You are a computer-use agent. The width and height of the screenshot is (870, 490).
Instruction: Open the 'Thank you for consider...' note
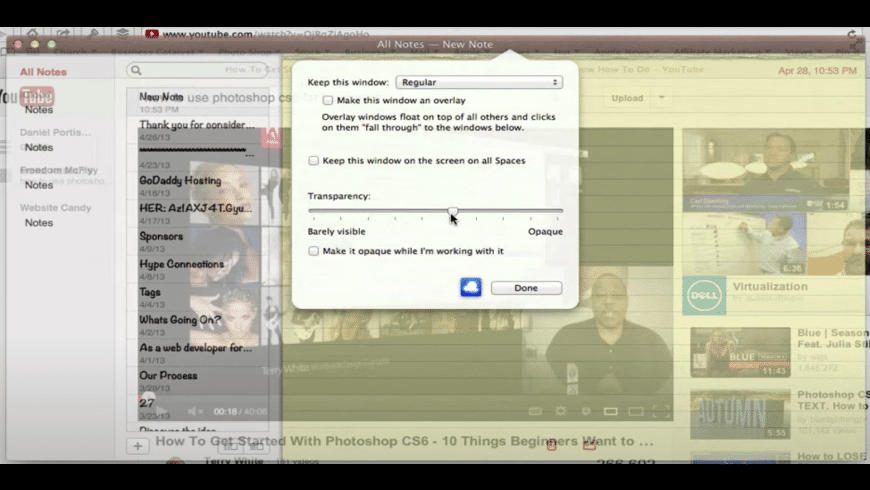coord(198,130)
